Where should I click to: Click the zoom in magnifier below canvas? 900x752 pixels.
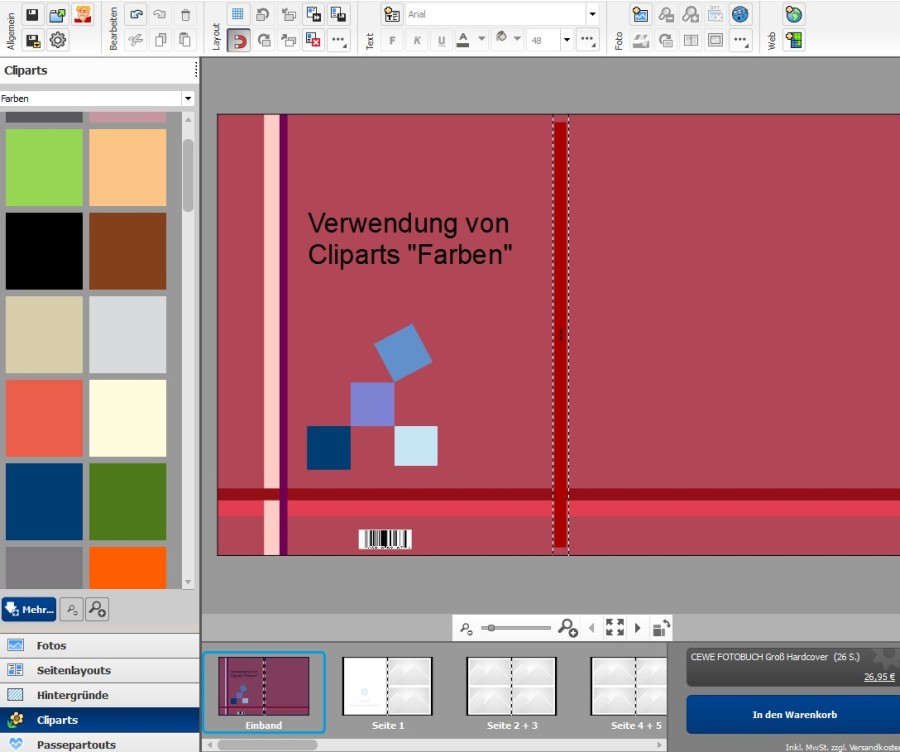point(567,627)
